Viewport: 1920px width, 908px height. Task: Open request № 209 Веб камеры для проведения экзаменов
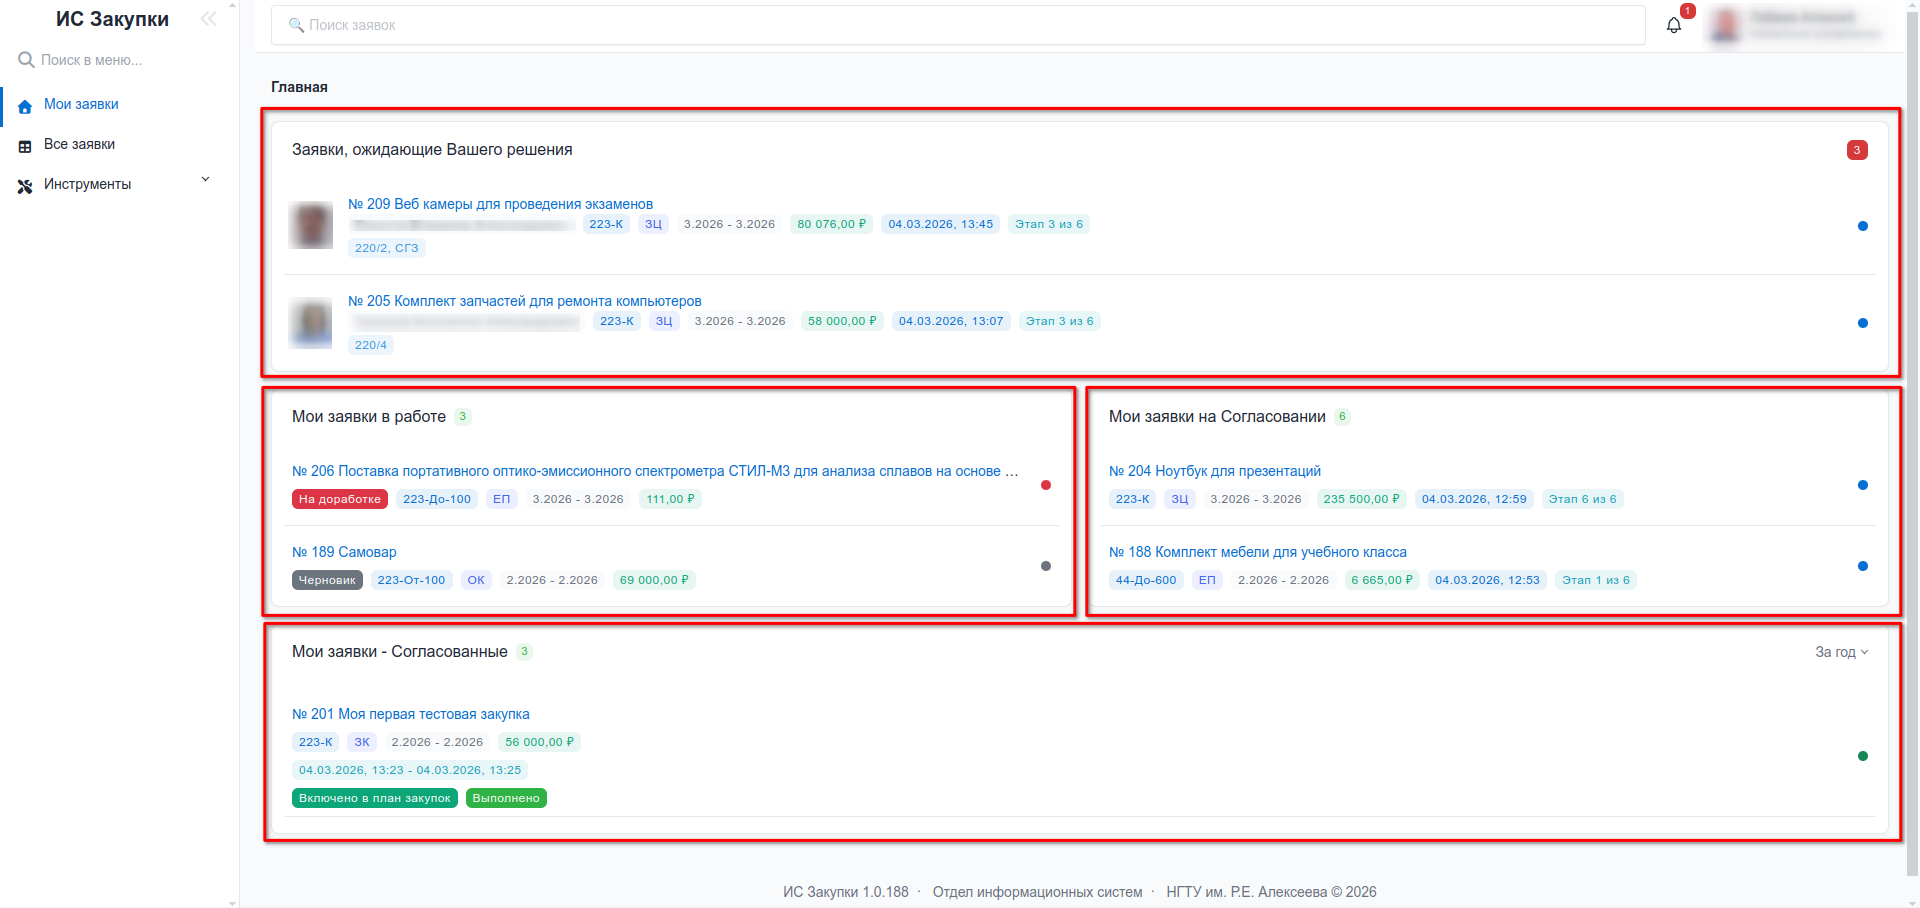pos(500,204)
